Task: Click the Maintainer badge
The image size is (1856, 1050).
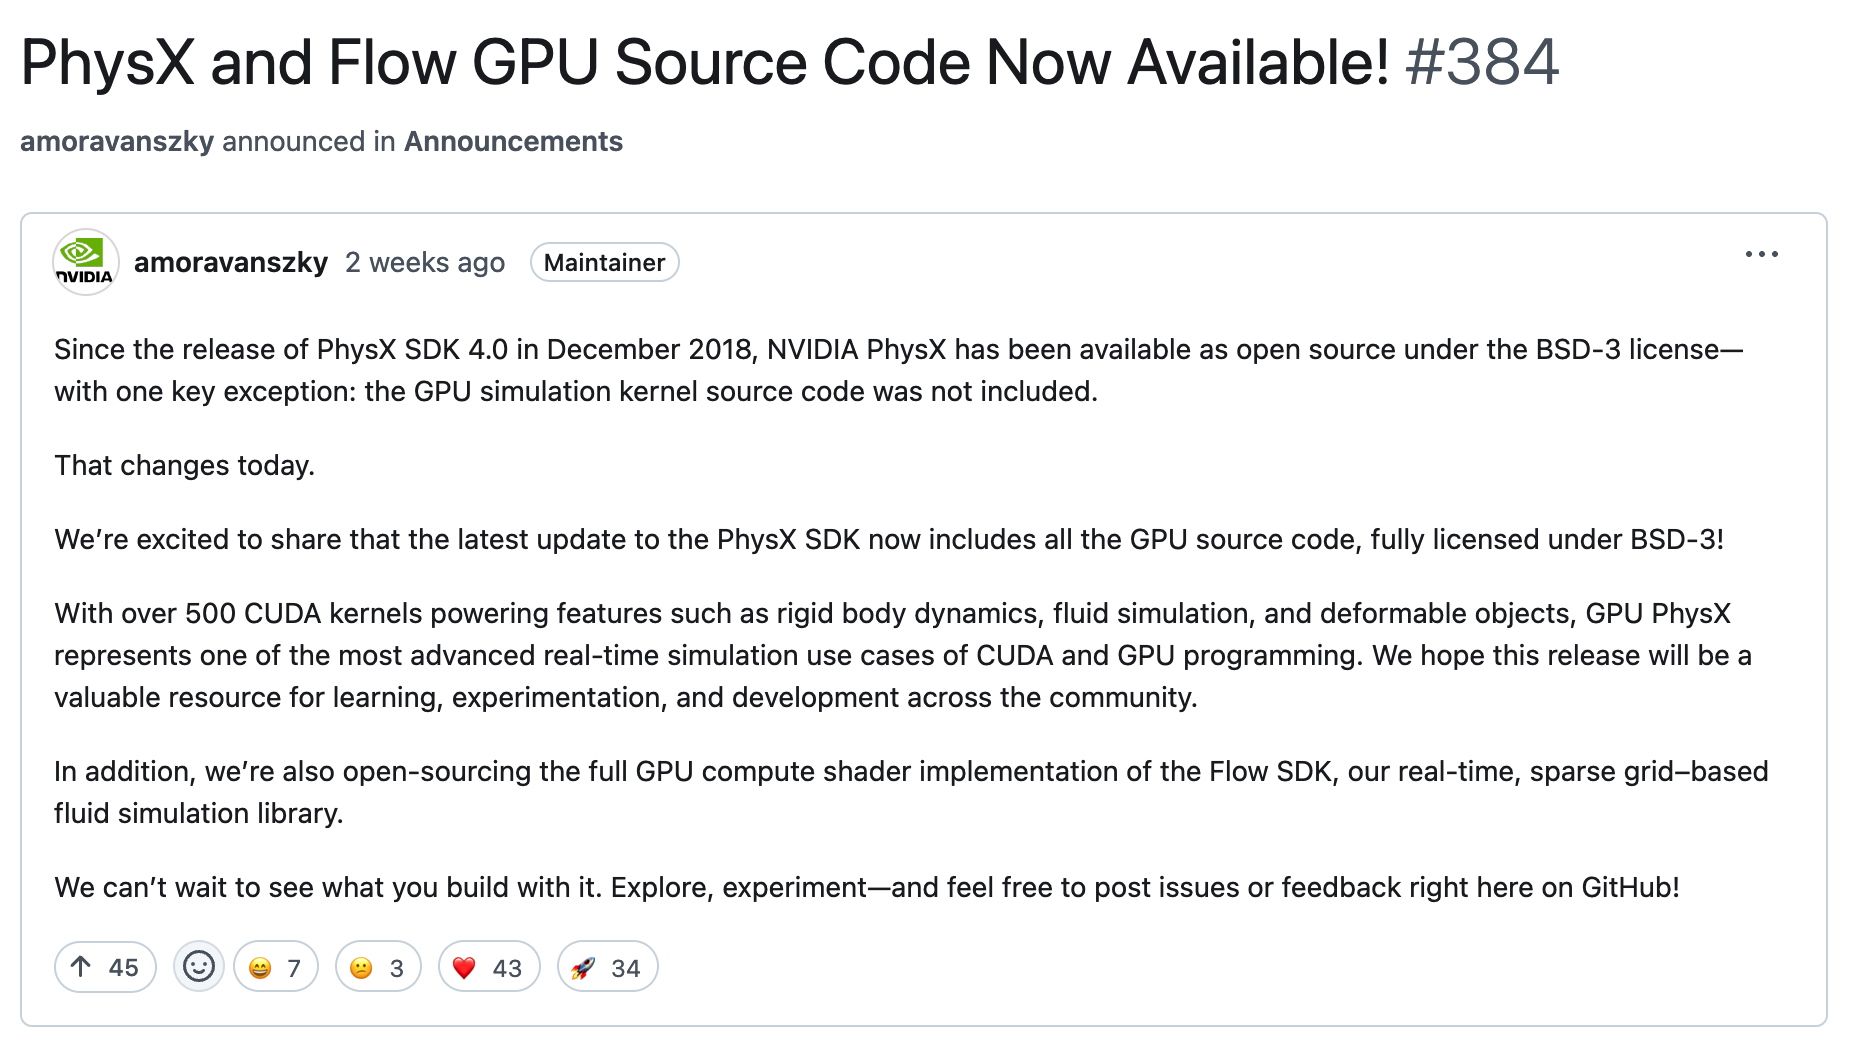Action: pos(604,262)
